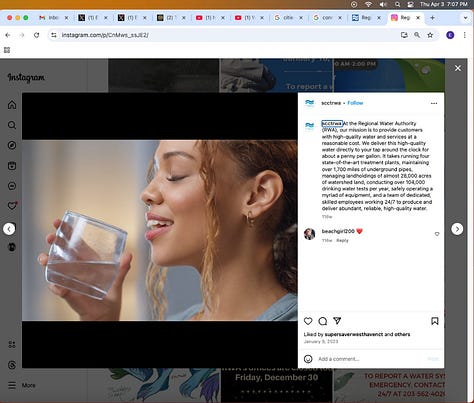The width and height of the screenshot is (474, 403).
Task: Expand the tab search dropdown arrow
Action: [x=465, y=18]
